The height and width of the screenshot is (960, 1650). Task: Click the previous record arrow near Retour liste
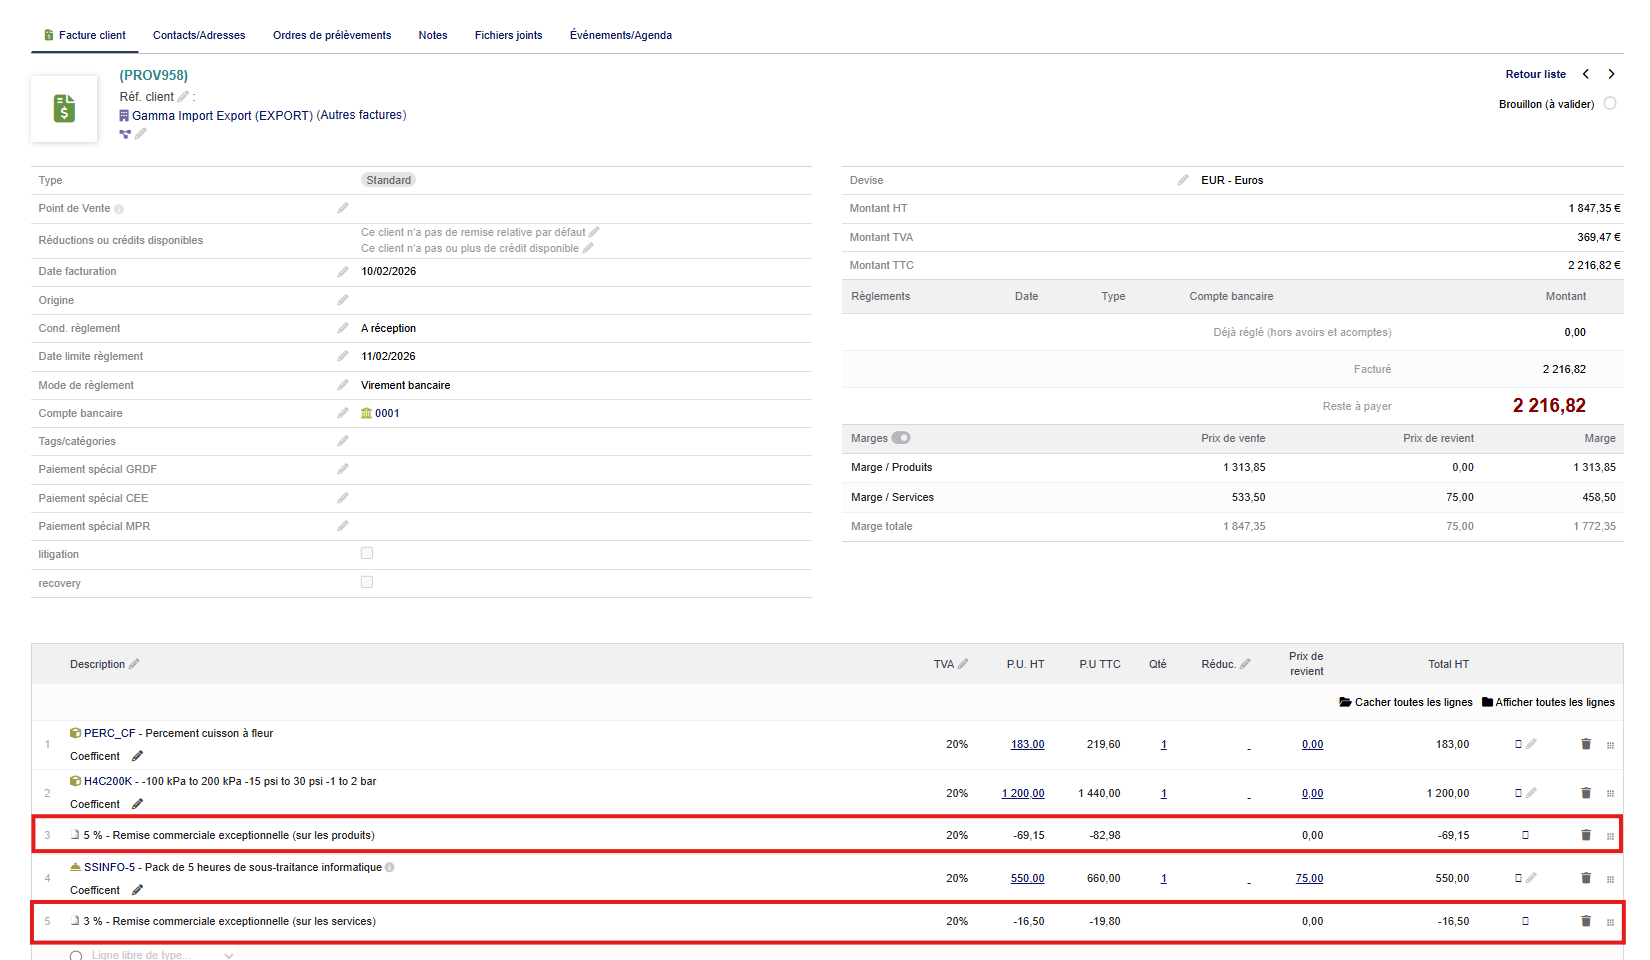pyautogui.click(x=1586, y=74)
